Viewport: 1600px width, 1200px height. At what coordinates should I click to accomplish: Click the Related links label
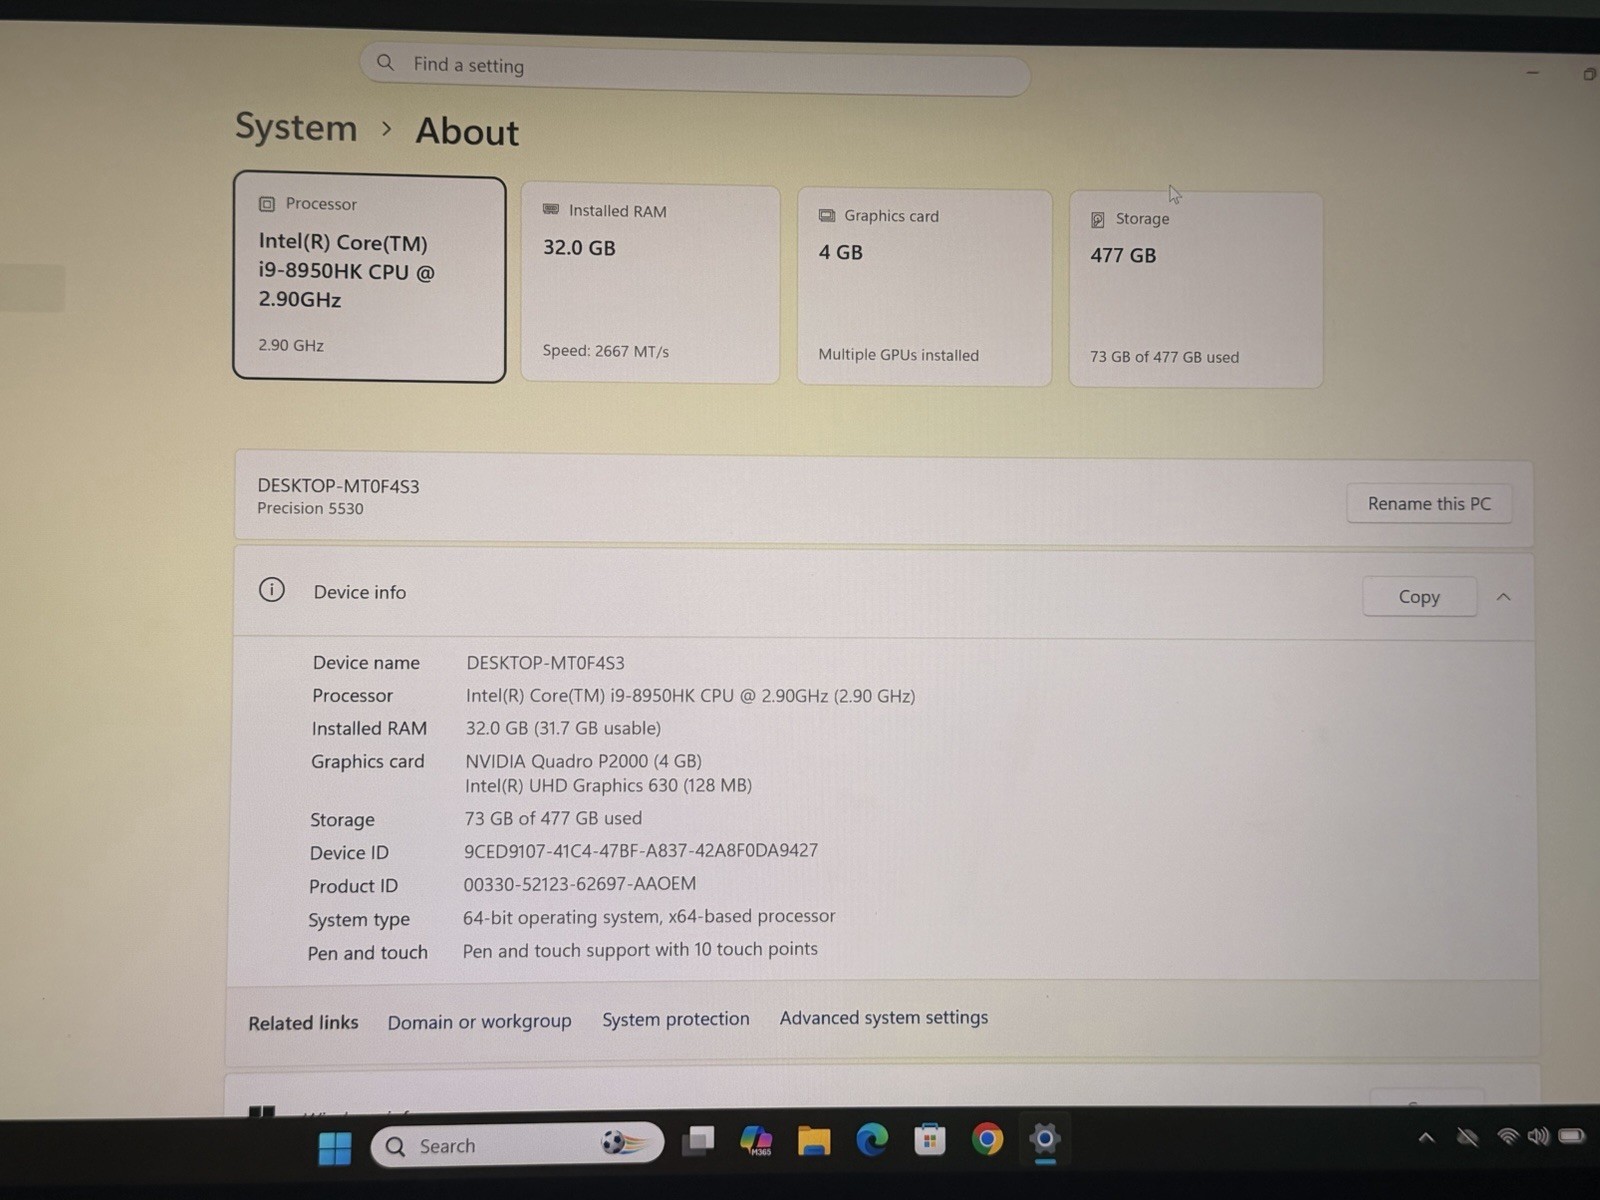point(303,1023)
